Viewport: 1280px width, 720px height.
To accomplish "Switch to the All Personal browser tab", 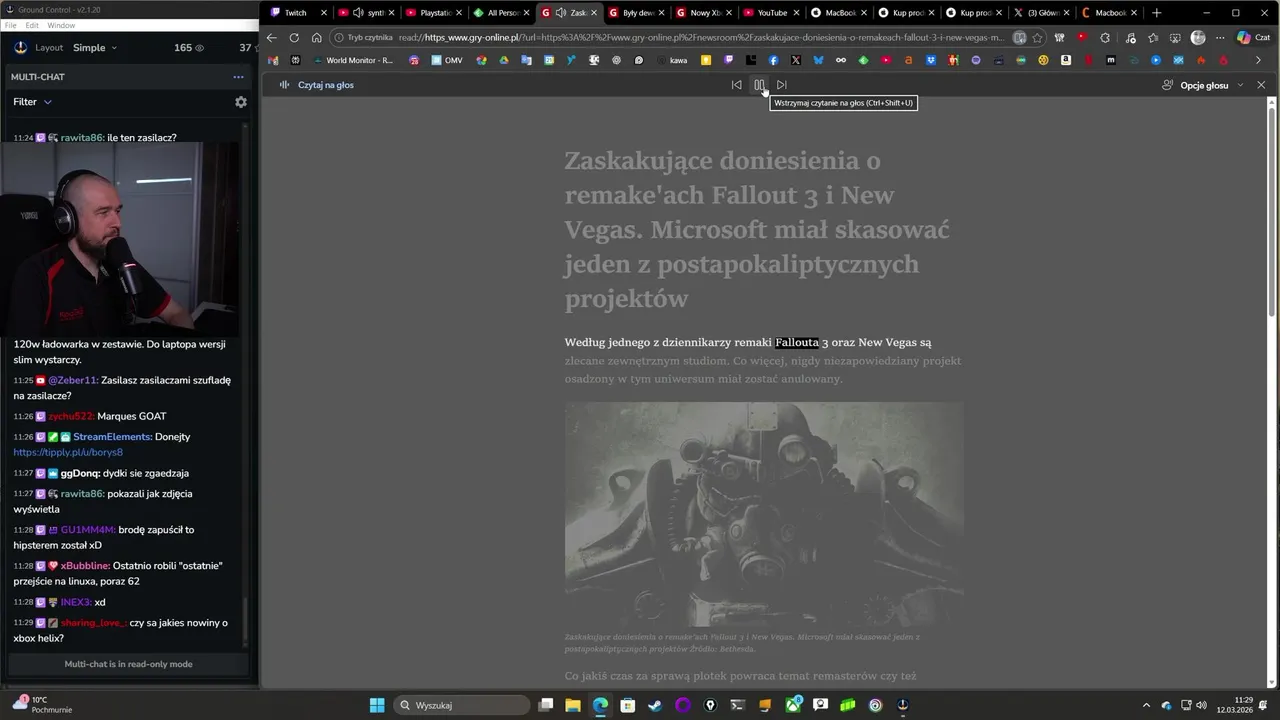I will [x=501, y=13].
